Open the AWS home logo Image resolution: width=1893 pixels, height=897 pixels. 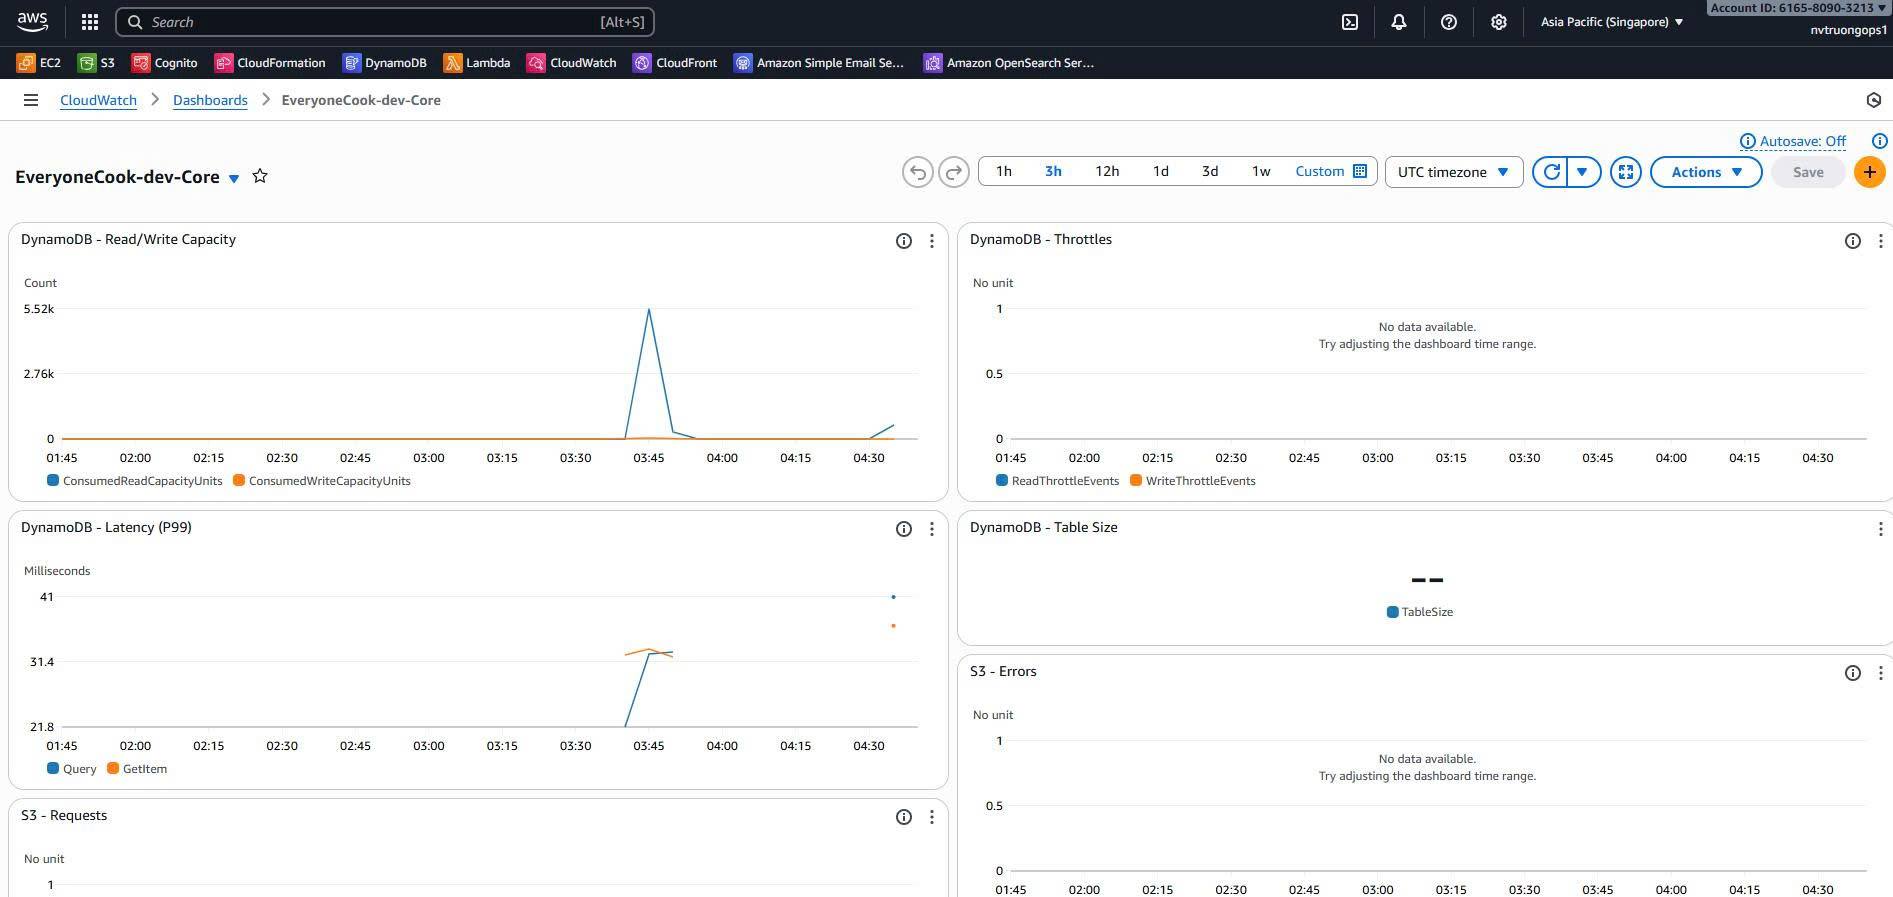click(32, 21)
